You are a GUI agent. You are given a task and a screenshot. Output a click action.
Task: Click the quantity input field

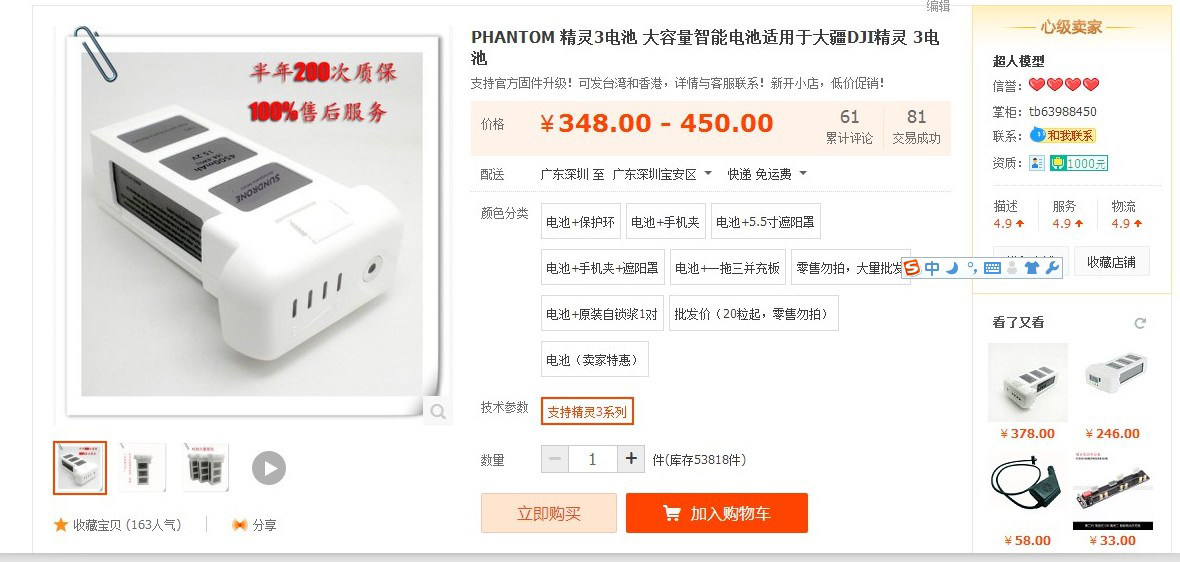coord(592,459)
